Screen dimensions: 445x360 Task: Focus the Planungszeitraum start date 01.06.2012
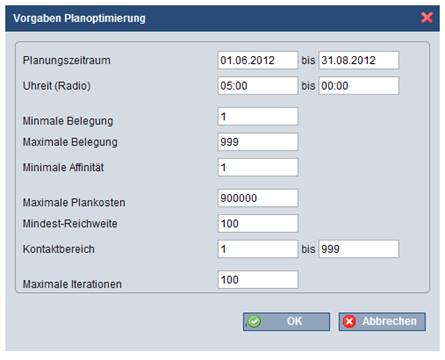[x=258, y=60]
